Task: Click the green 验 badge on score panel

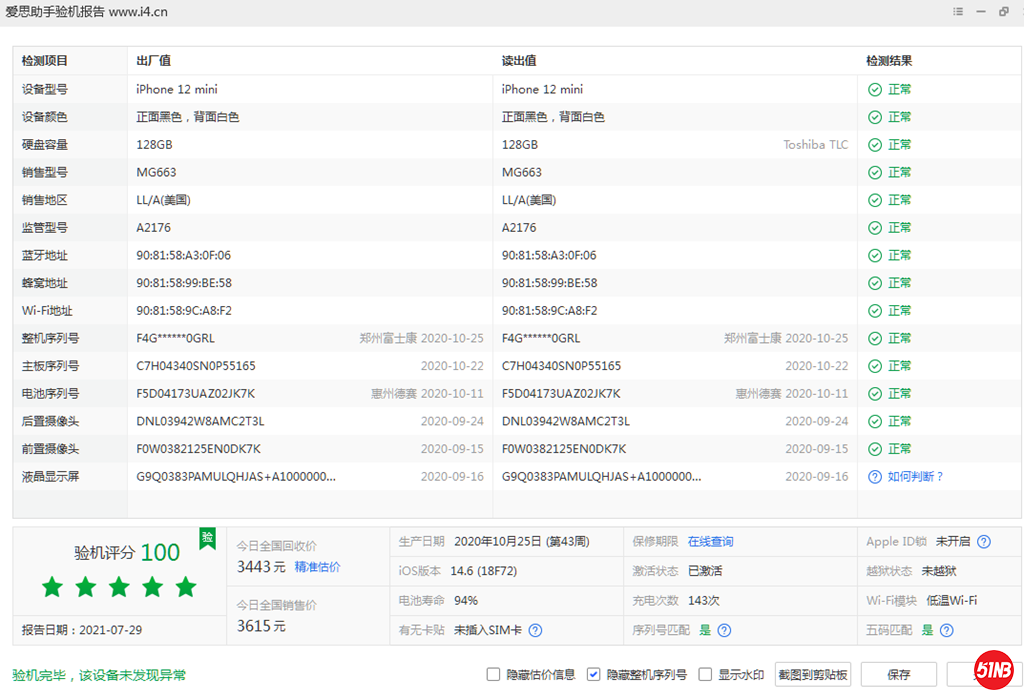Action: point(207,537)
